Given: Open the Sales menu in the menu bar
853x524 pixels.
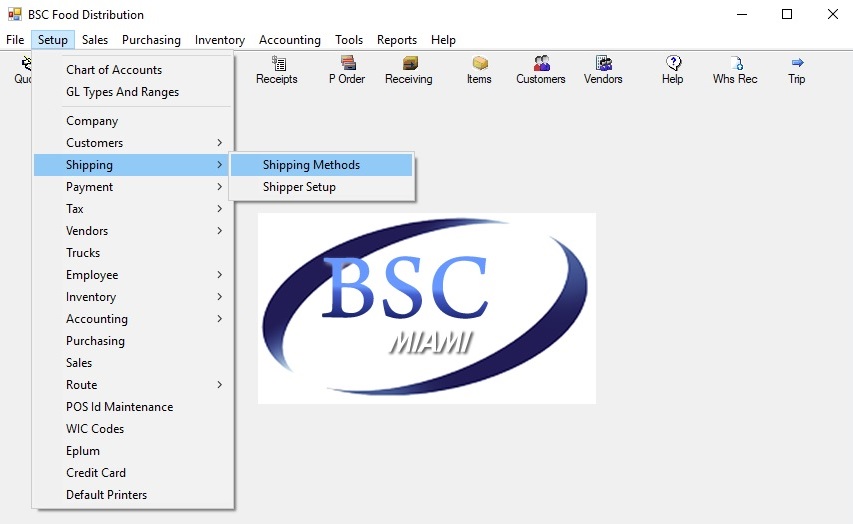Looking at the screenshot, I should coord(95,40).
